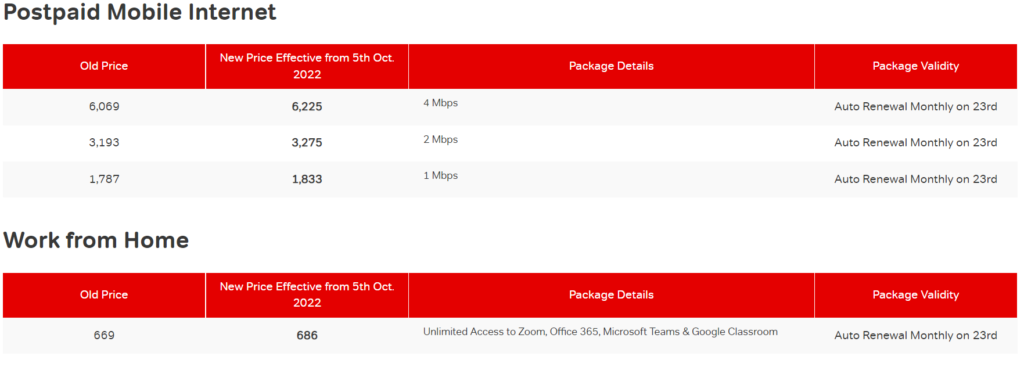This screenshot has height=374, width=1024.
Task: Select Package Details header in Postpaid Mobile Internet table
Action: click(x=611, y=66)
